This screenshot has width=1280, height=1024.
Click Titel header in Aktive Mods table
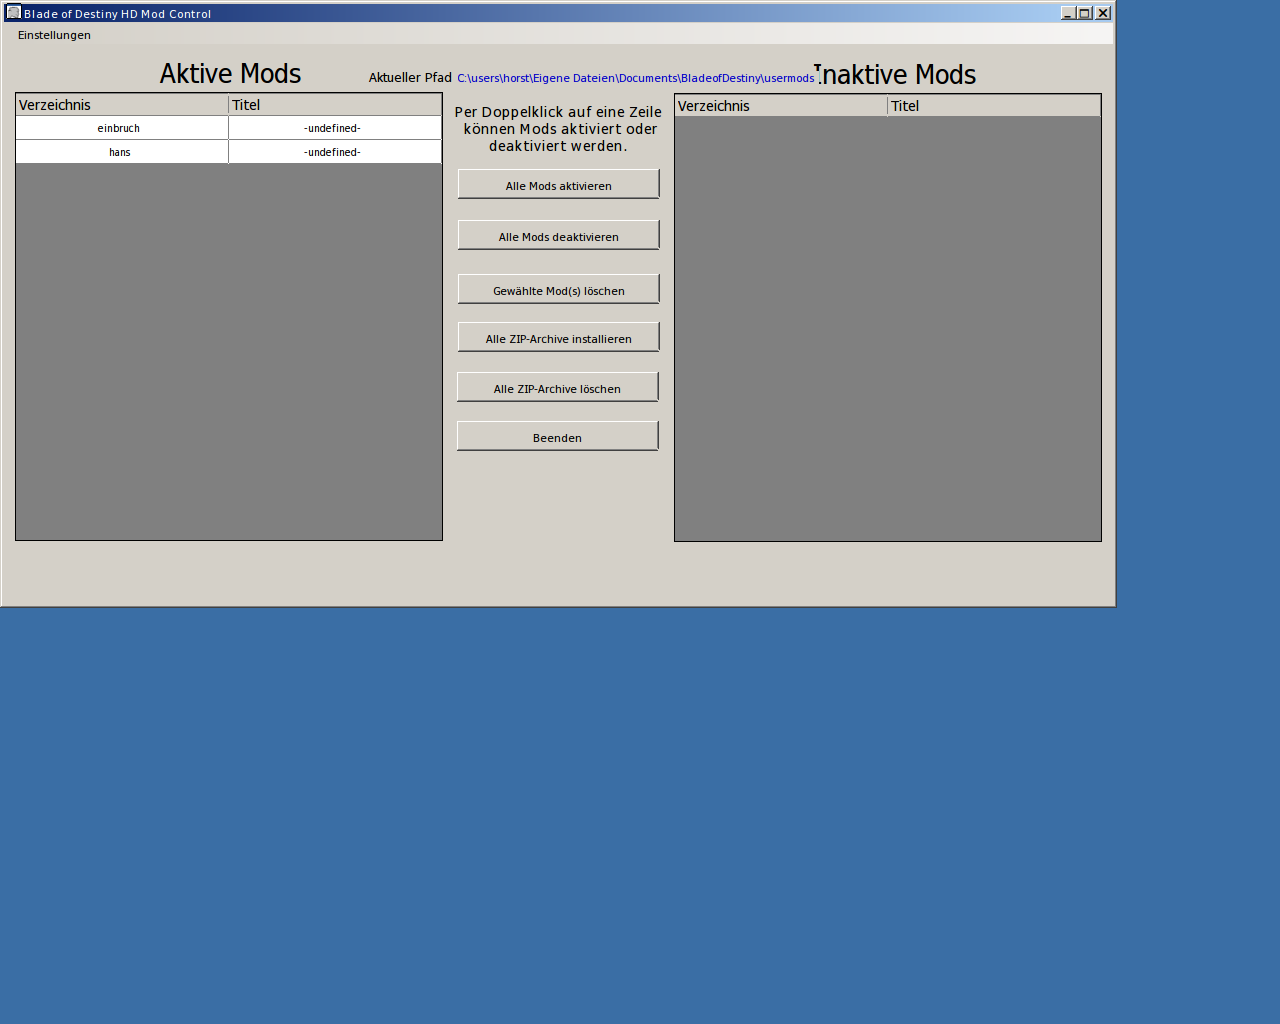pos(335,105)
